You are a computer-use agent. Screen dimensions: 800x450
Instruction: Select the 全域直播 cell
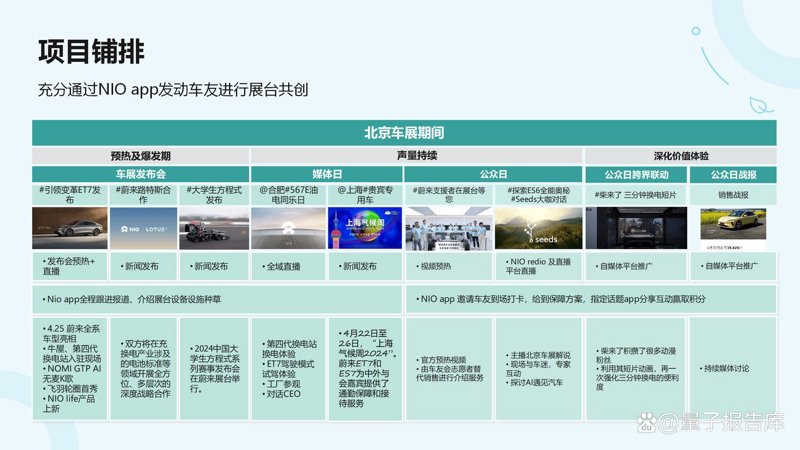pos(288,266)
